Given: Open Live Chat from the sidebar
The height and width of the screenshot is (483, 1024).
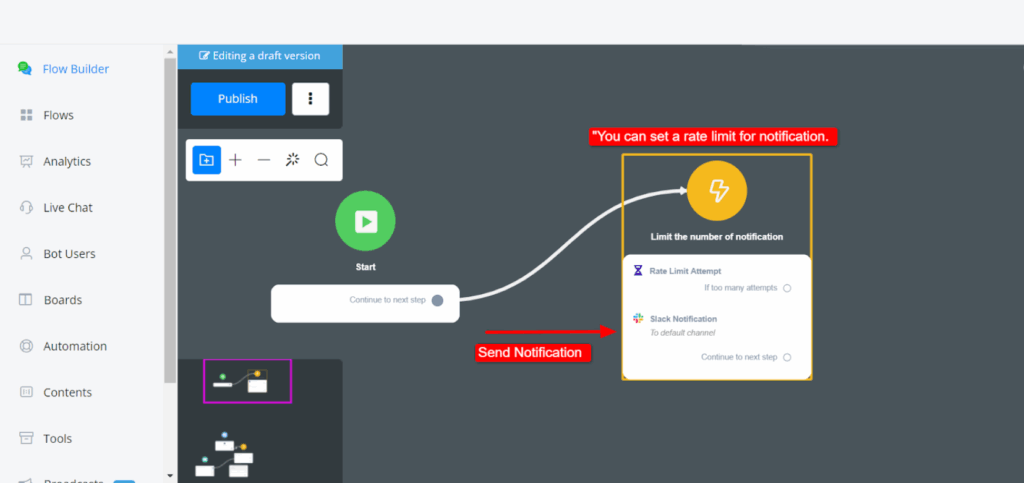Looking at the screenshot, I should pyautogui.click(x=67, y=208).
